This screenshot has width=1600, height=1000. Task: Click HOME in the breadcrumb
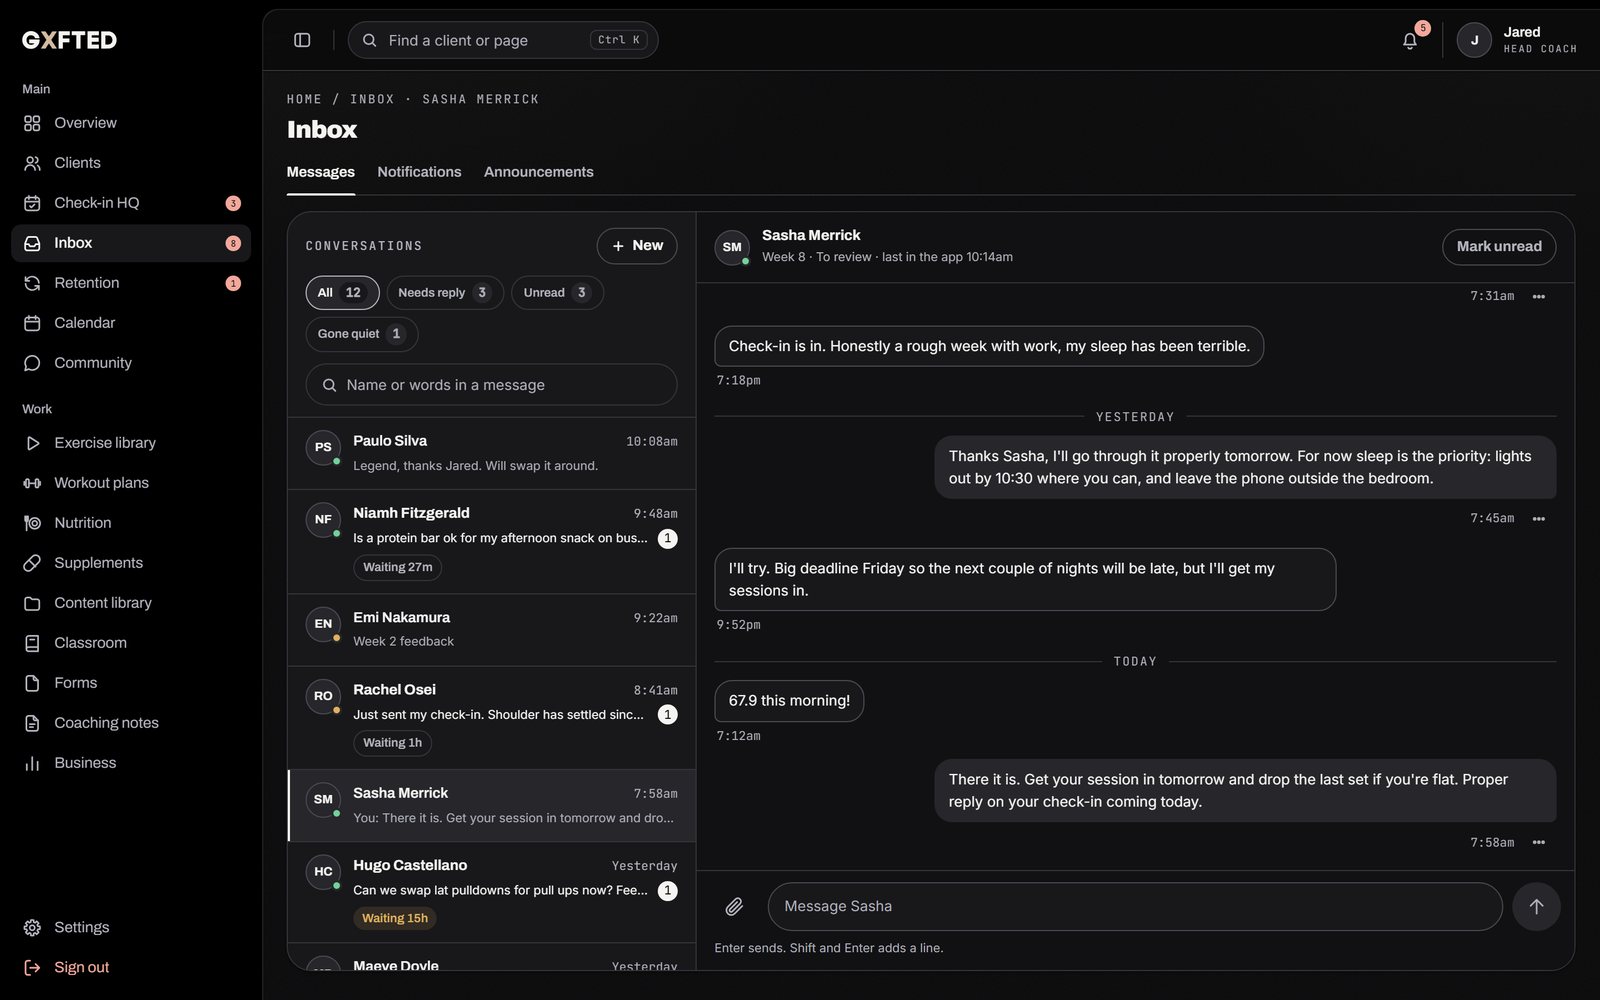(304, 99)
